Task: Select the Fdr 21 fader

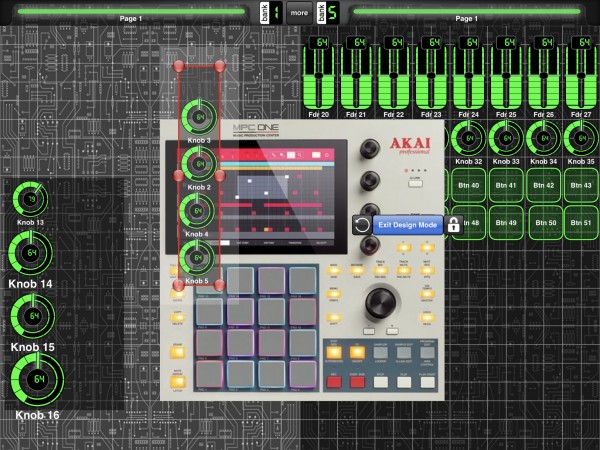Action: [x=356, y=73]
